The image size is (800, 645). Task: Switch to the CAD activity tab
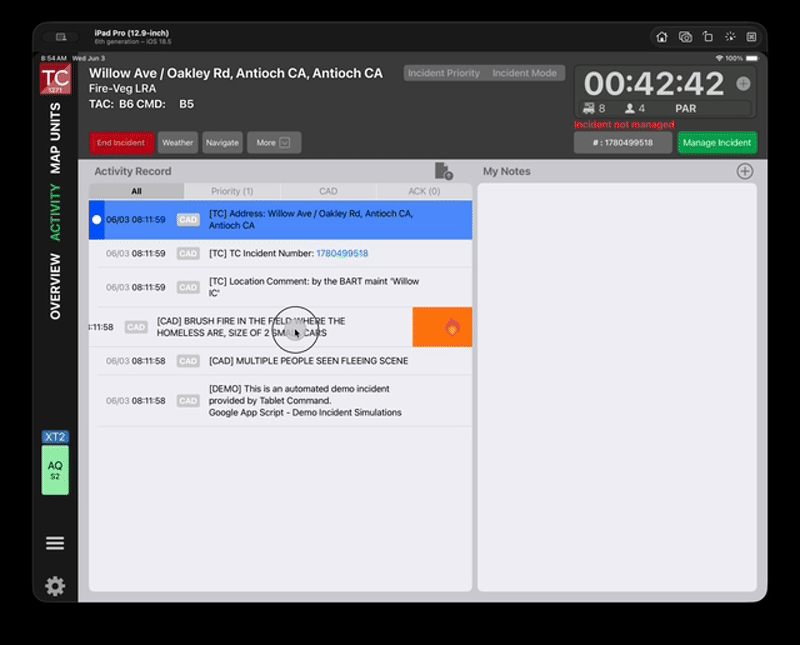pyautogui.click(x=328, y=191)
